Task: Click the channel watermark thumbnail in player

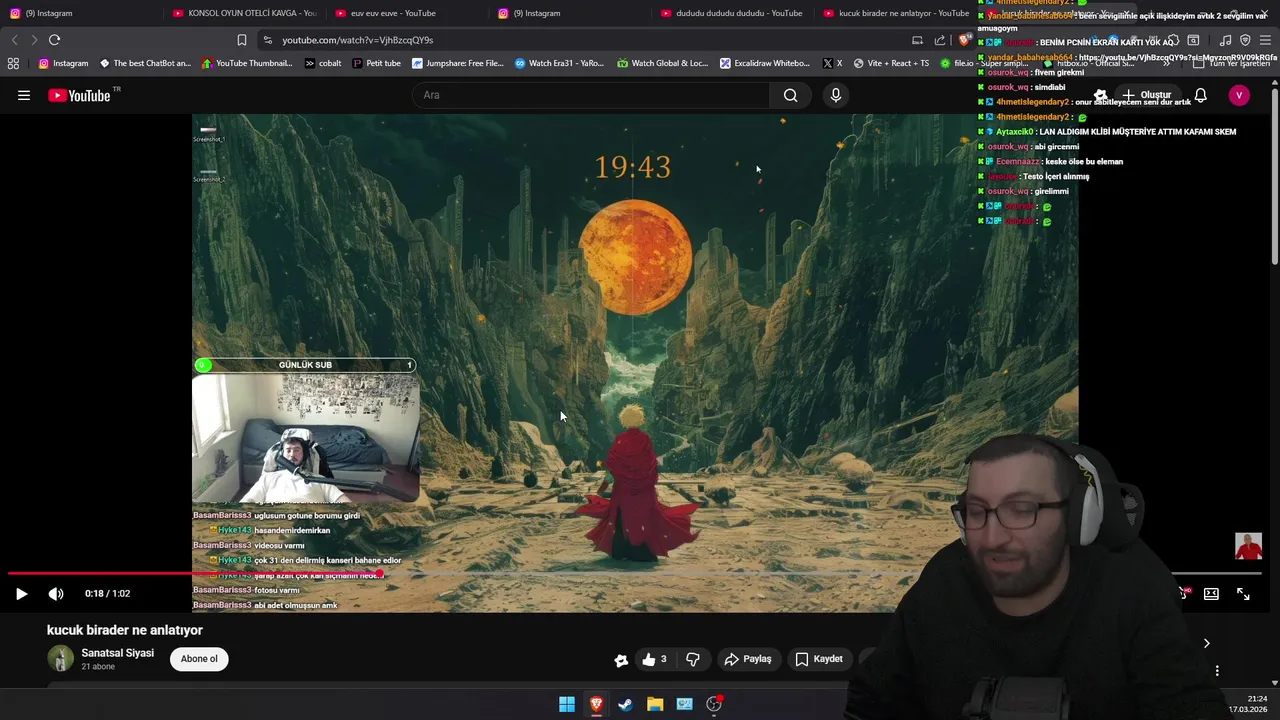Action: tap(1248, 546)
